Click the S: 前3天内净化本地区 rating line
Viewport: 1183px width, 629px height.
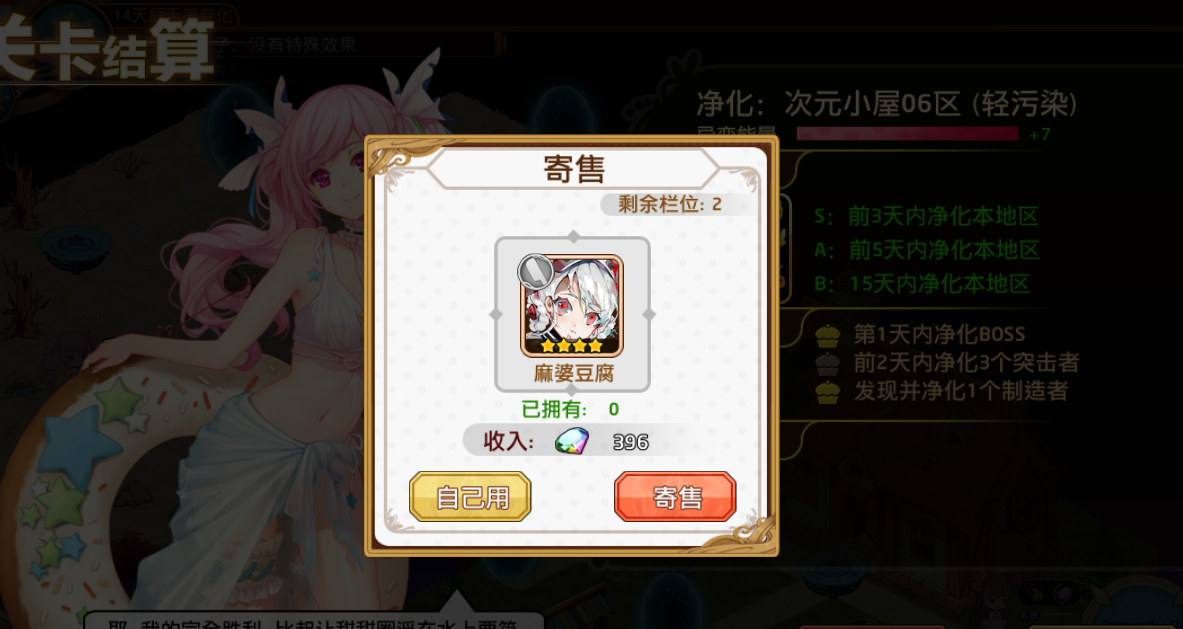[x=926, y=216]
